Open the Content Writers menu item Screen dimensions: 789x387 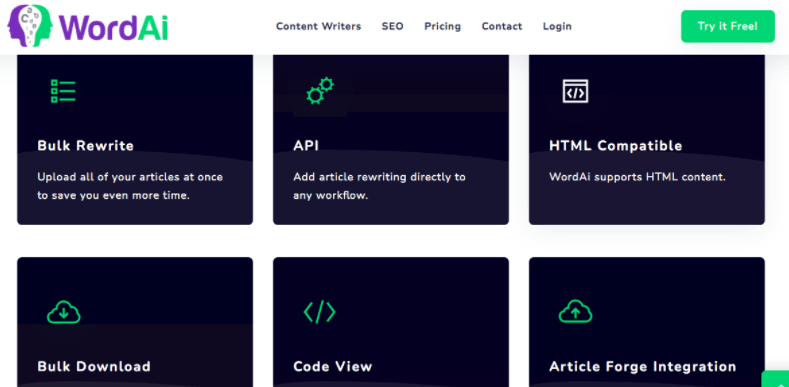tap(319, 26)
